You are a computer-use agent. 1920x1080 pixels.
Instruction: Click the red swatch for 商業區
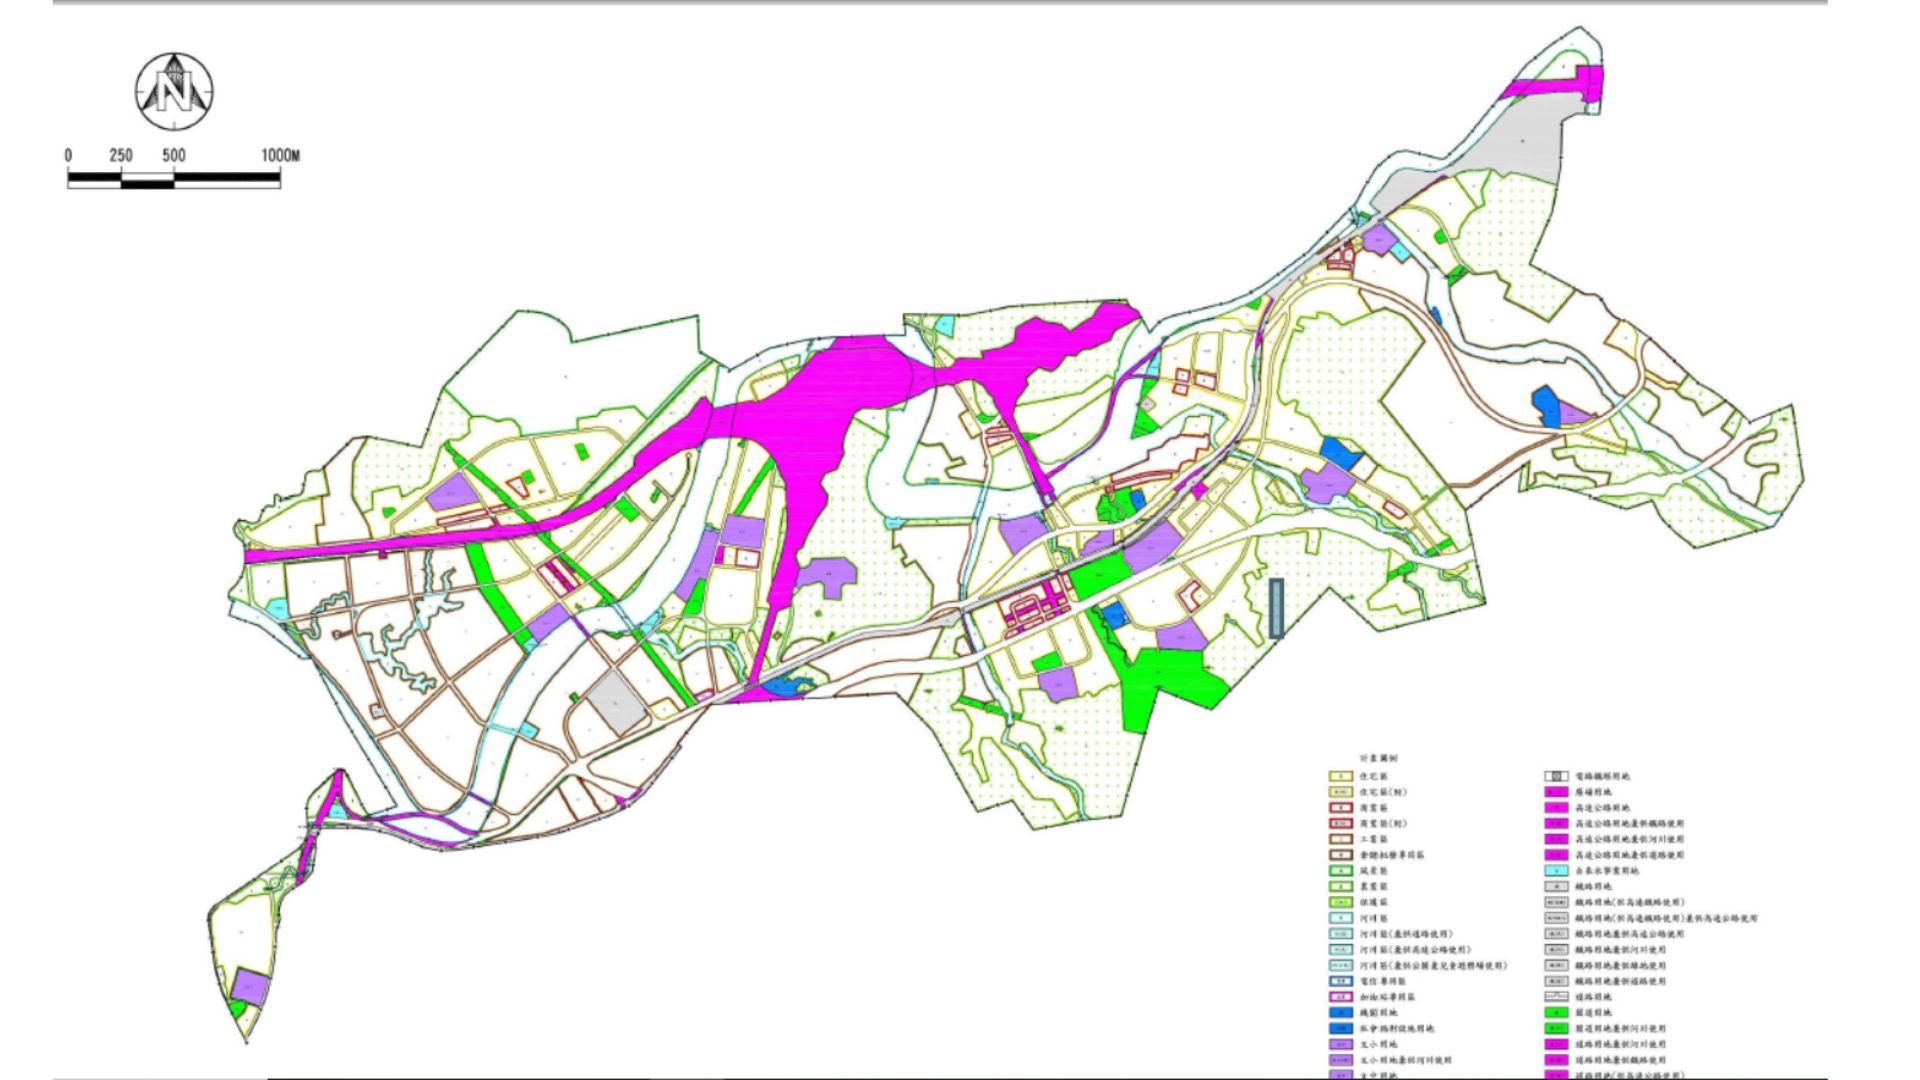(1340, 808)
